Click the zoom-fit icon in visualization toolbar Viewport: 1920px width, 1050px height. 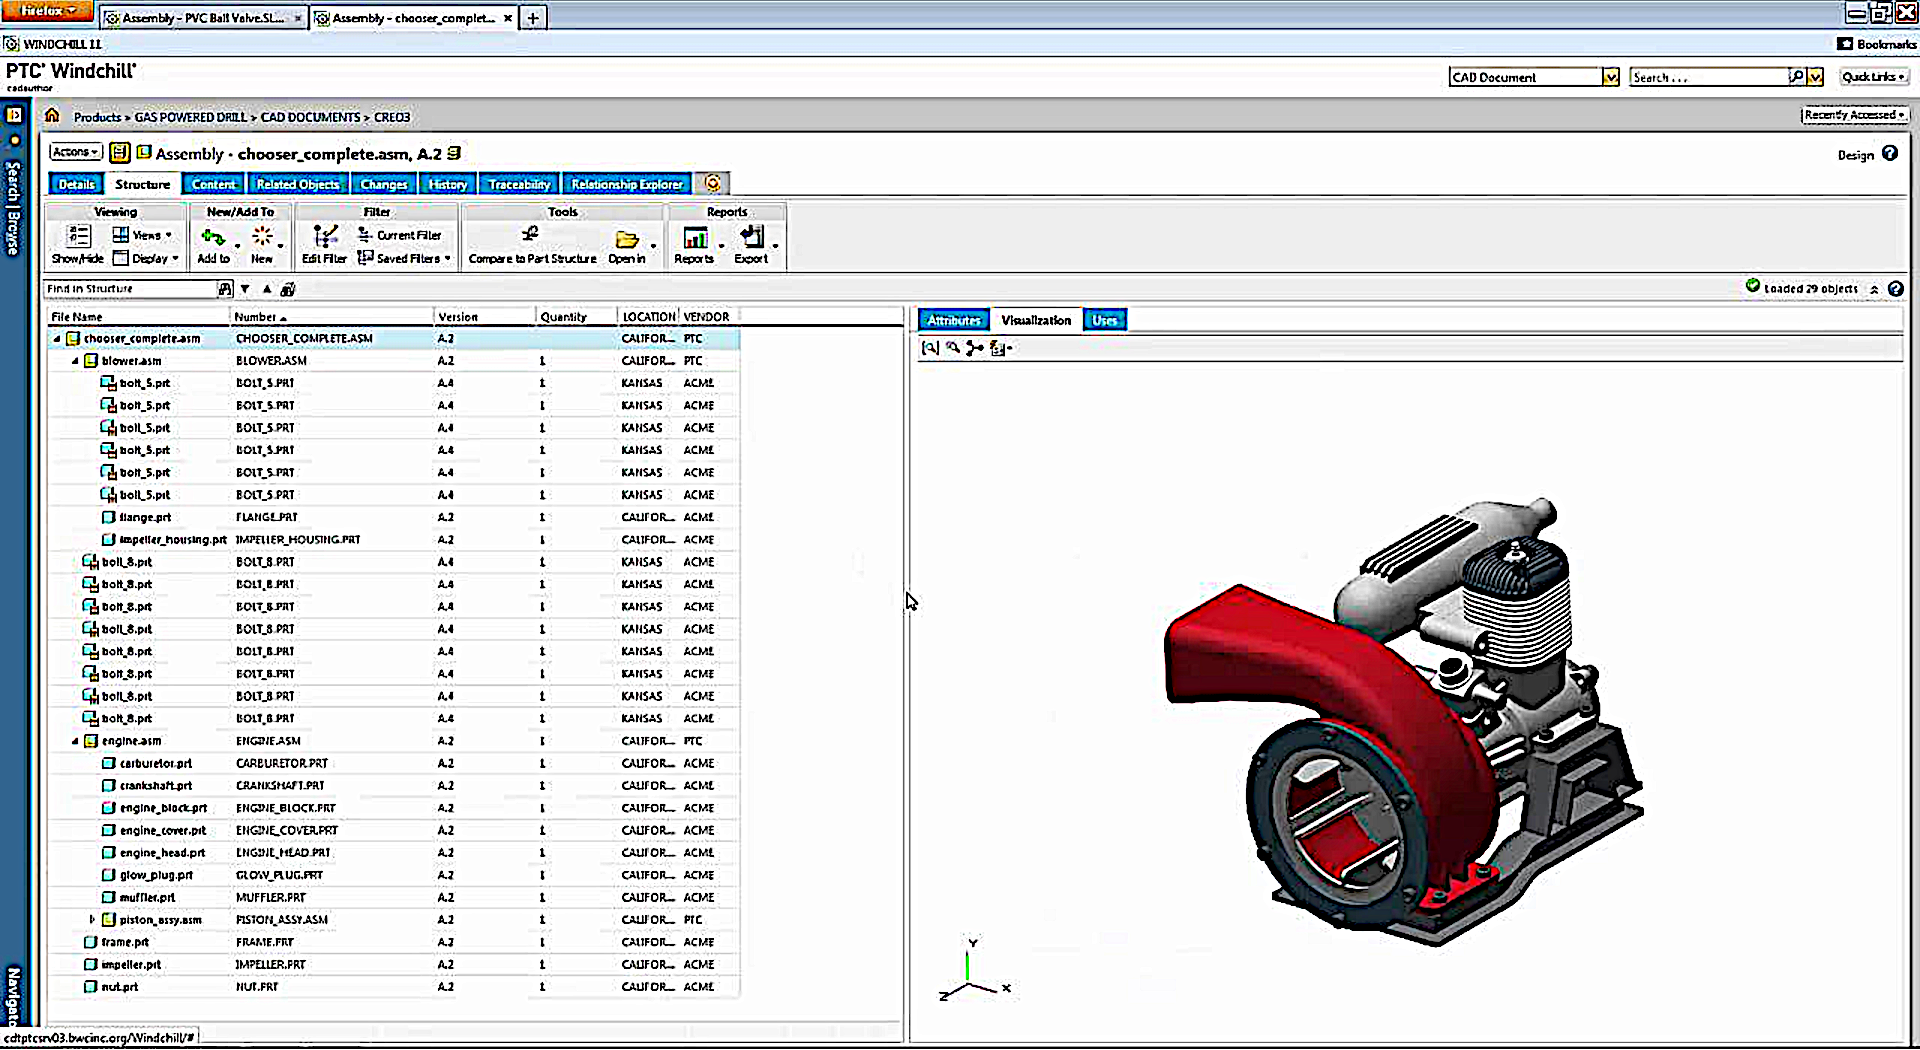931,348
